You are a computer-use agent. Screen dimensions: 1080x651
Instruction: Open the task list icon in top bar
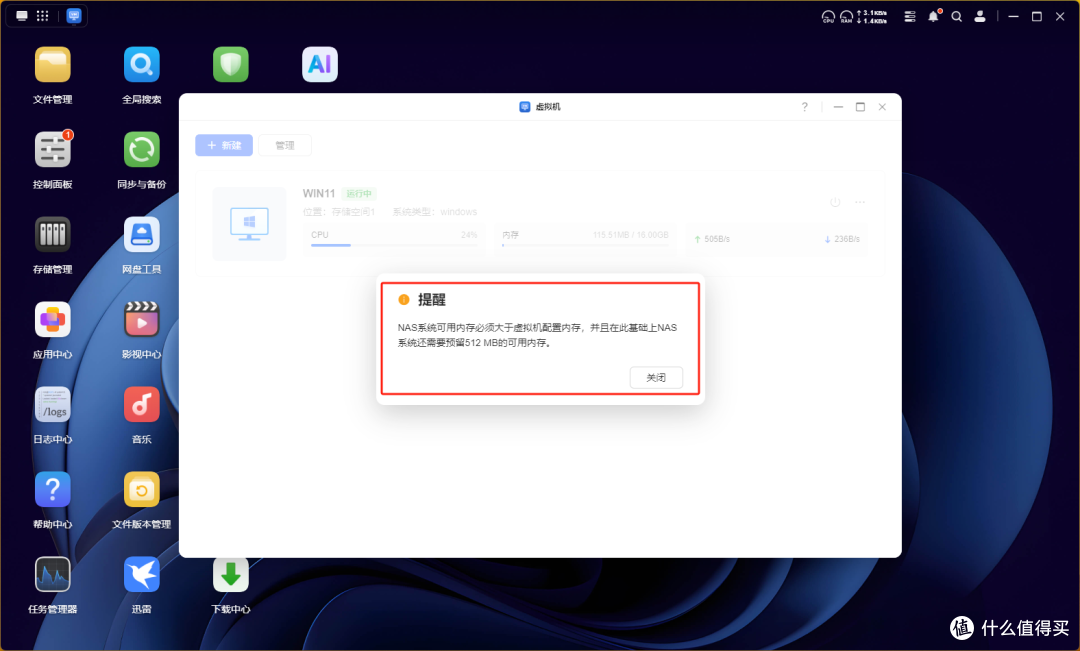(x=910, y=17)
